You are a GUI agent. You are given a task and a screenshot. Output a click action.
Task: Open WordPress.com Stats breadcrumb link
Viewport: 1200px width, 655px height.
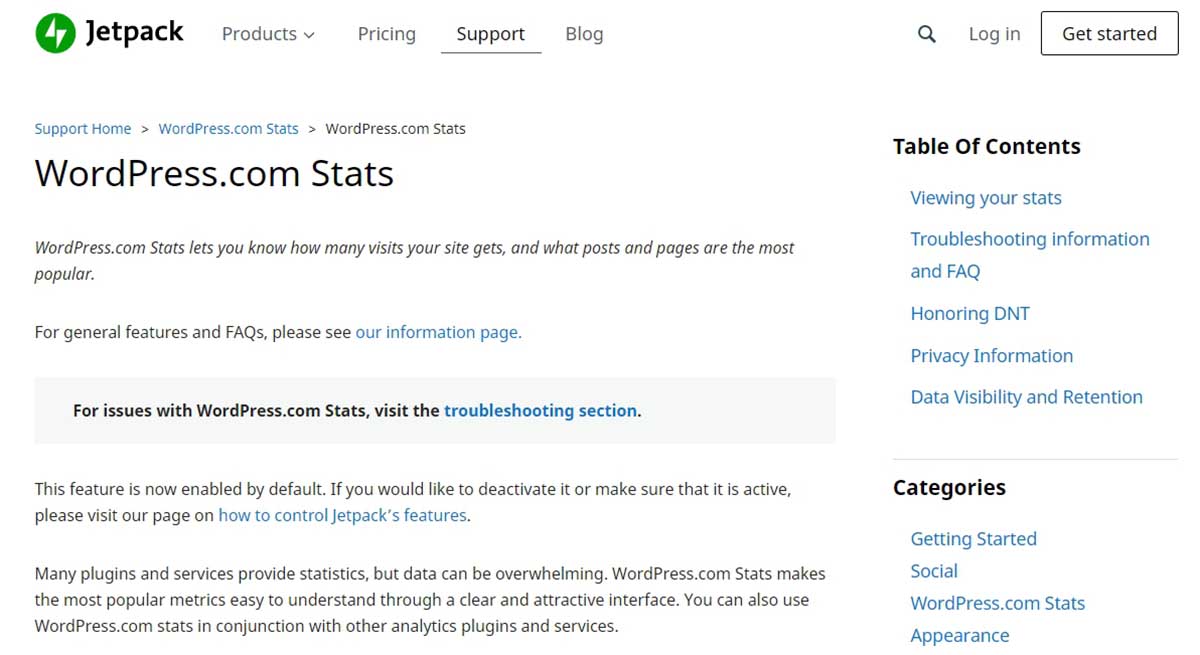[x=228, y=129]
